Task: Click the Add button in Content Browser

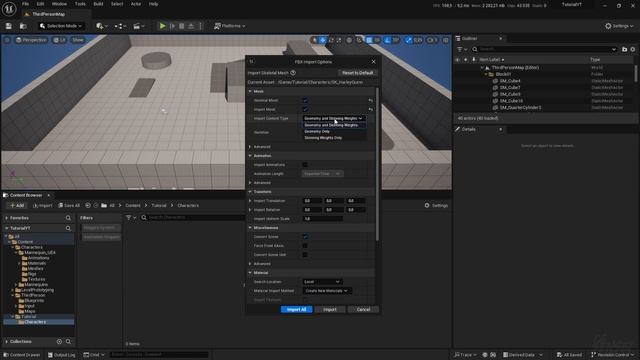Action: 17,205
